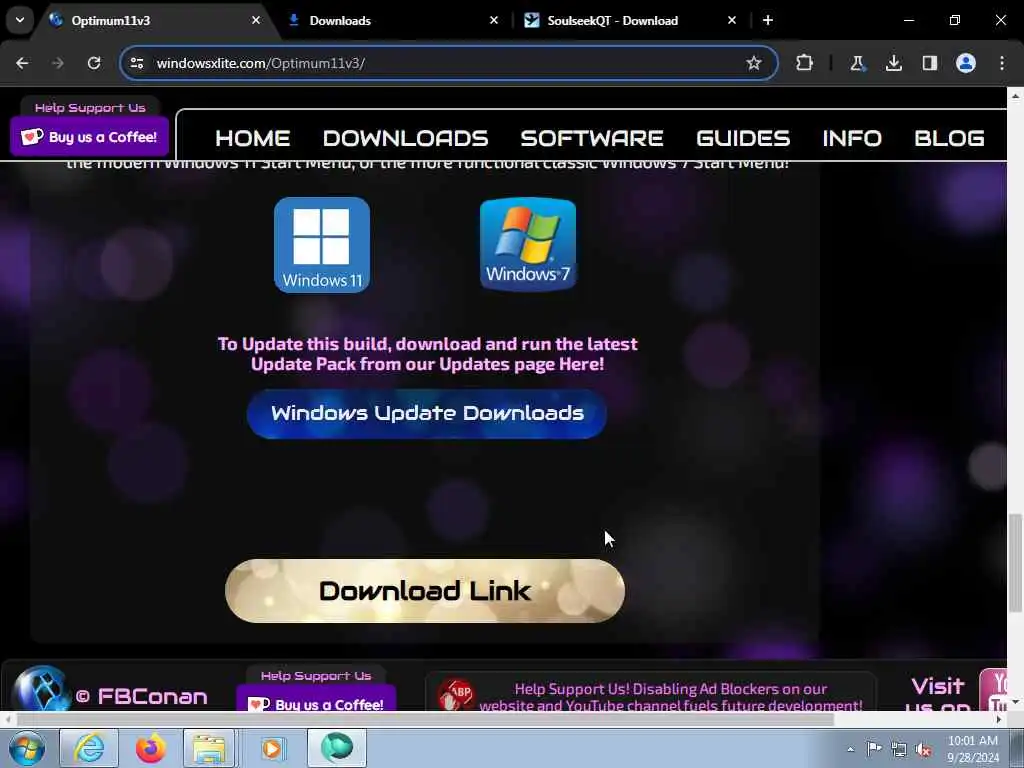Open the SOFTWARE menu item

coord(592,138)
